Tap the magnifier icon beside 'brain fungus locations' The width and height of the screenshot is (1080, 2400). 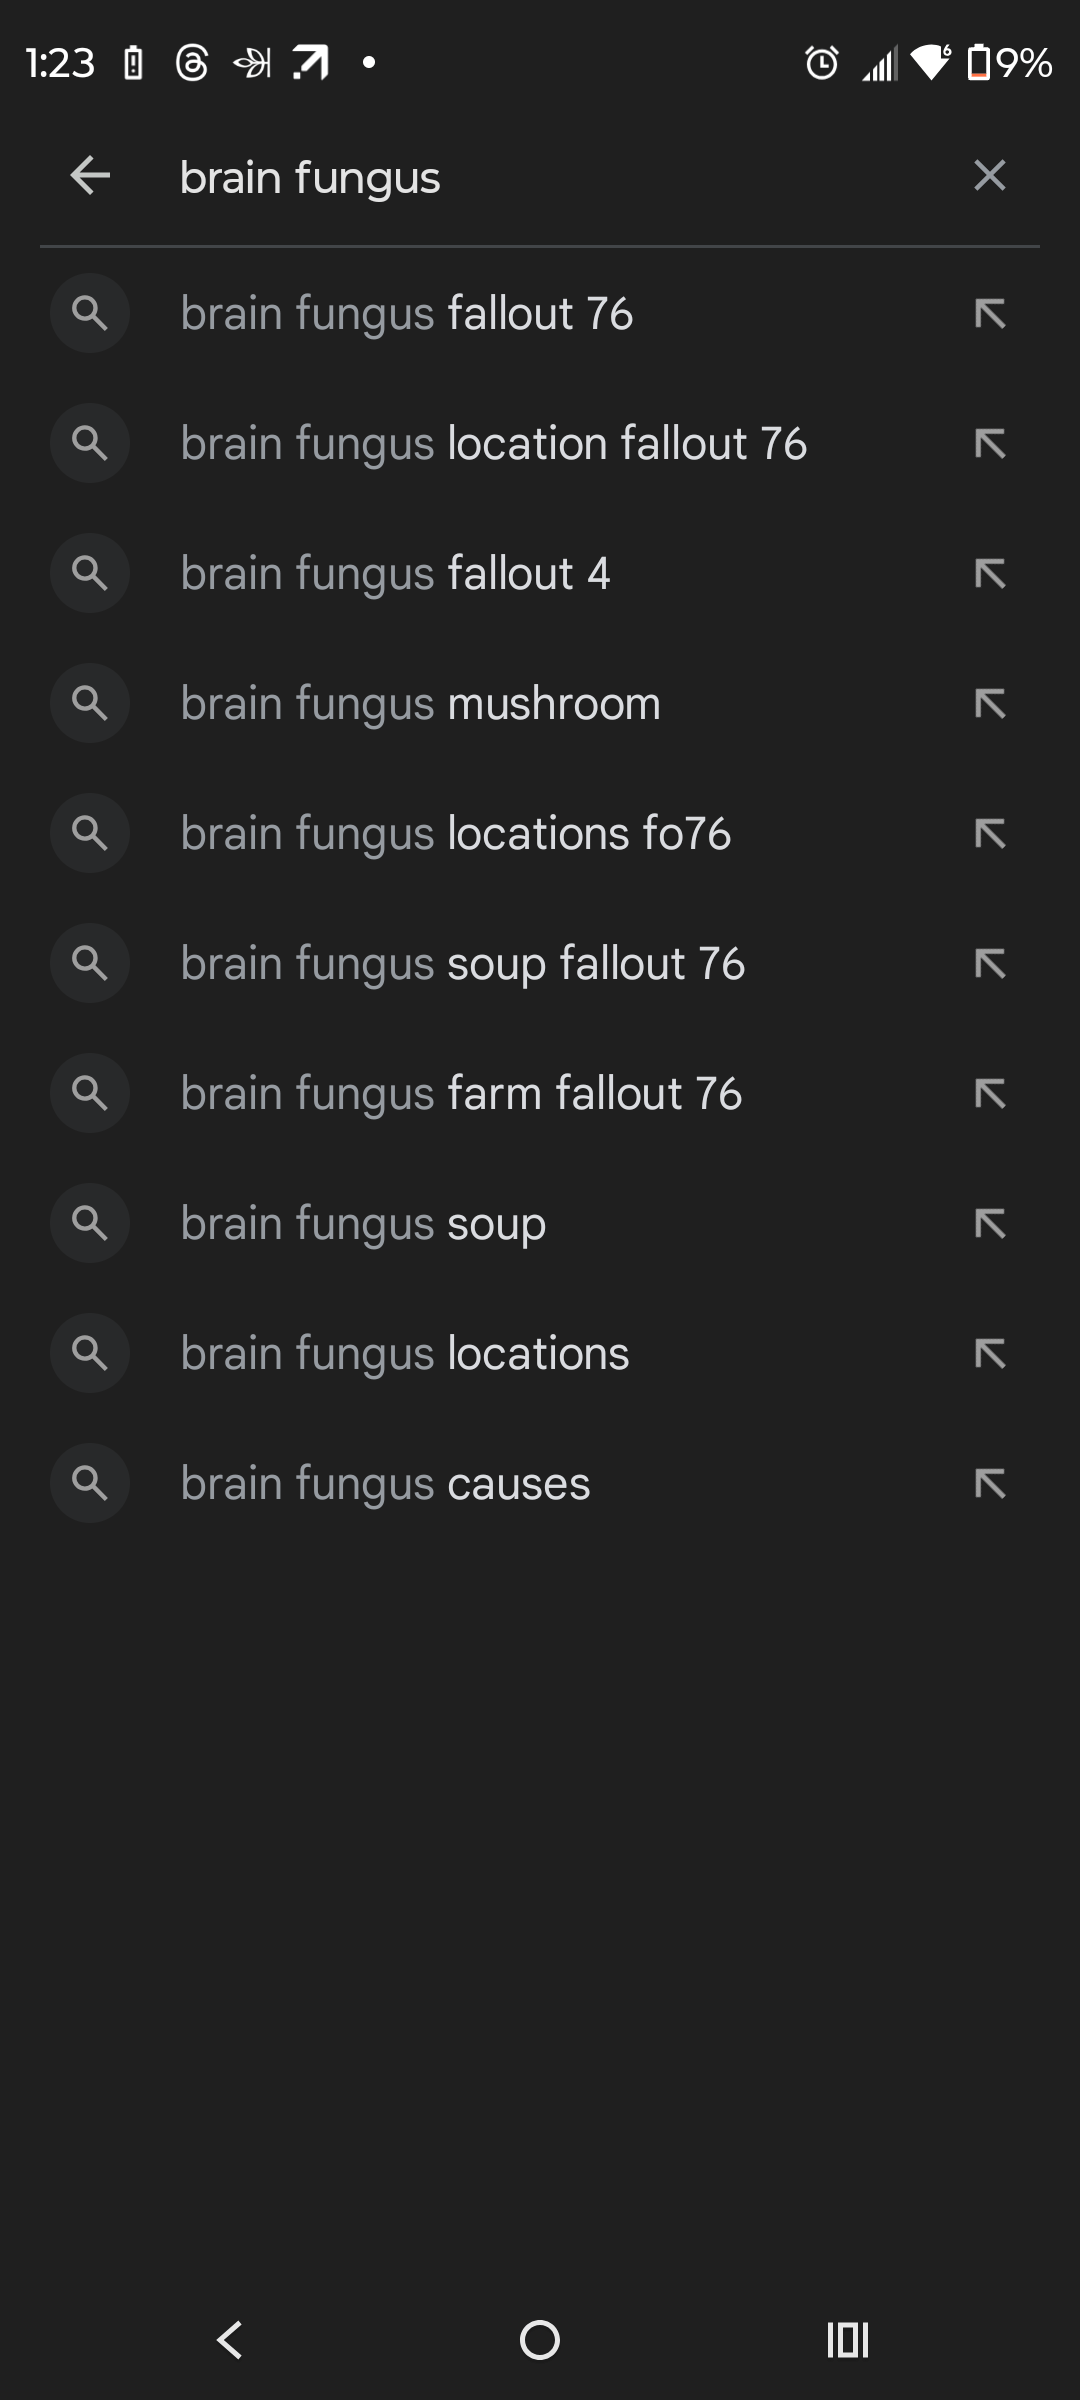pos(90,1353)
